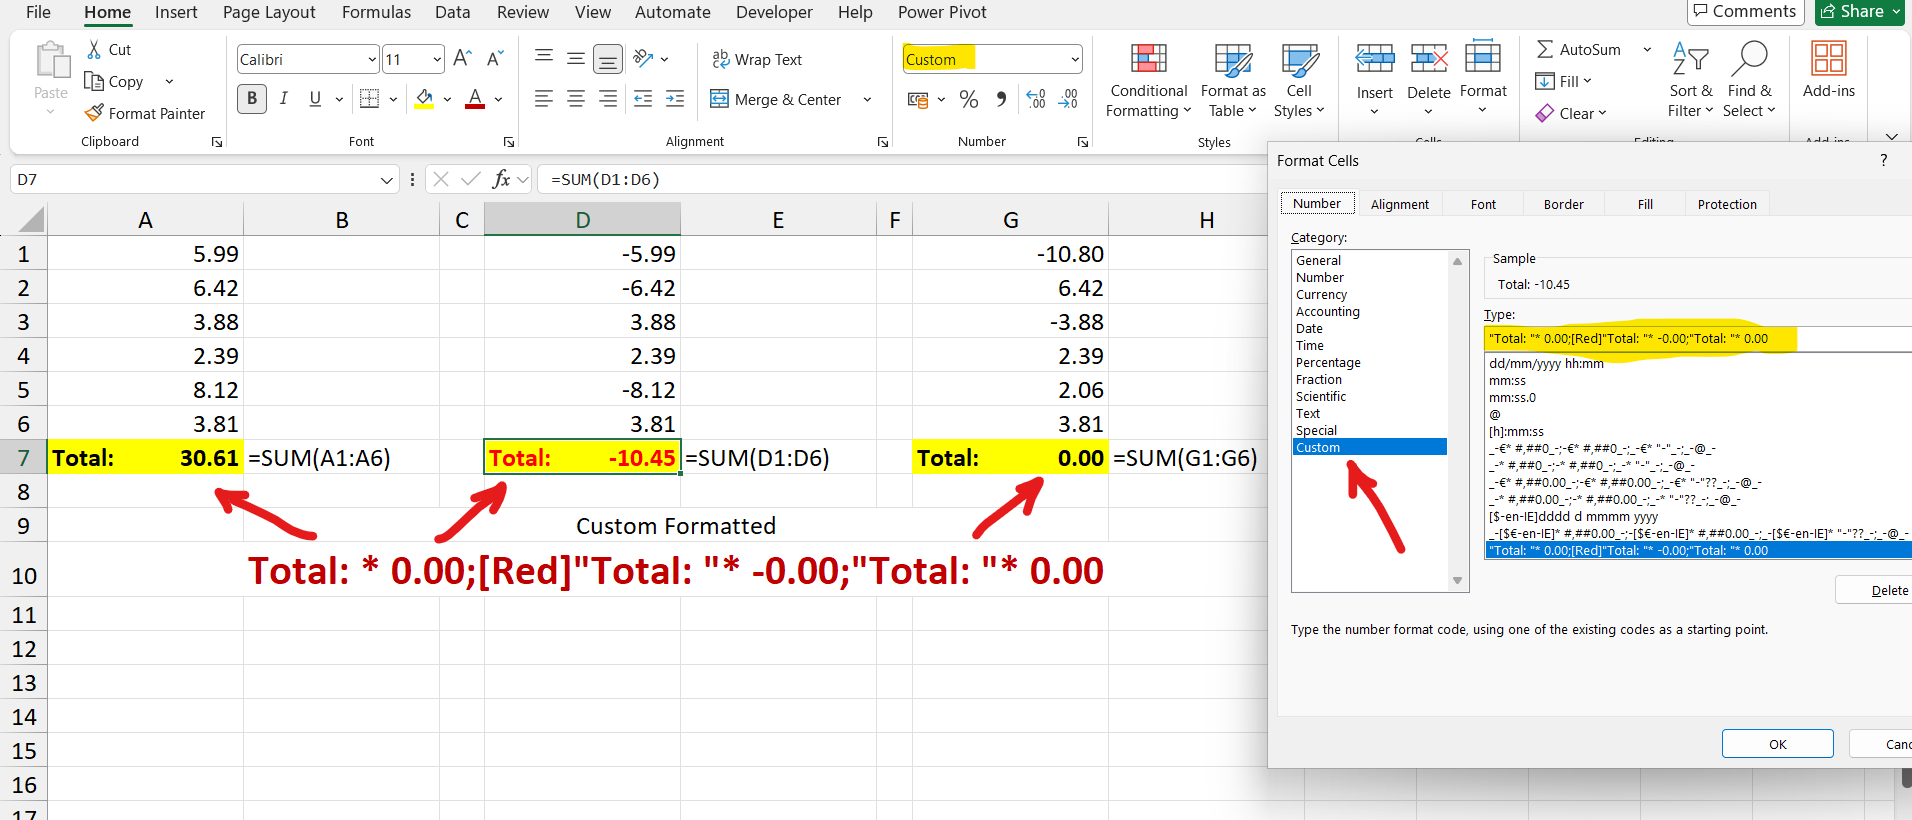Click the Comments button
The image size is (1912, 820).
coord(1745,11)
